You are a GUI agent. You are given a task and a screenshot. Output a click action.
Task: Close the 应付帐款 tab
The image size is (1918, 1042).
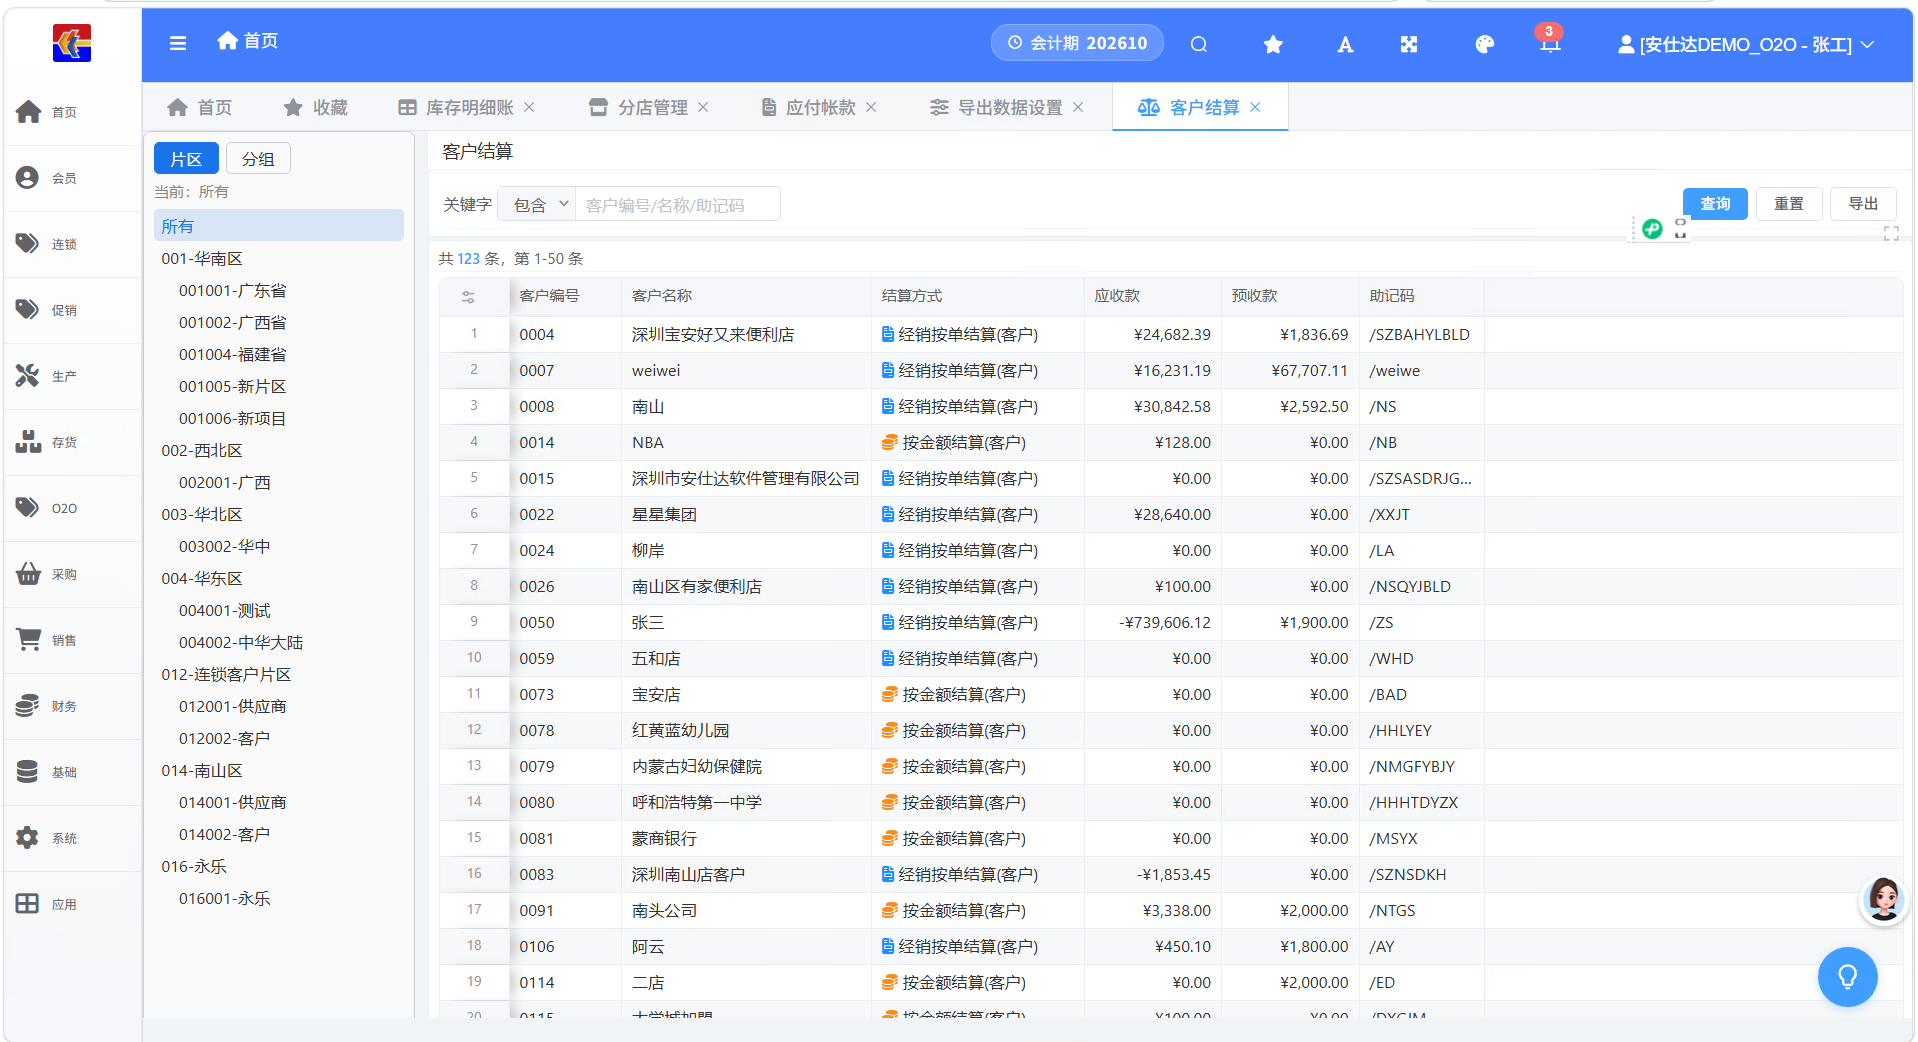coord(871,107)
